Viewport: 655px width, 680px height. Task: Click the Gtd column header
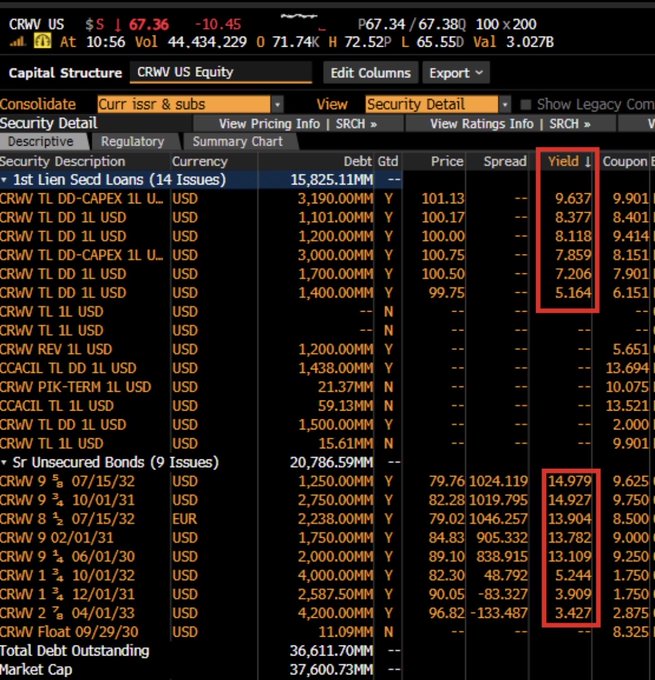[x=388, y=161]
